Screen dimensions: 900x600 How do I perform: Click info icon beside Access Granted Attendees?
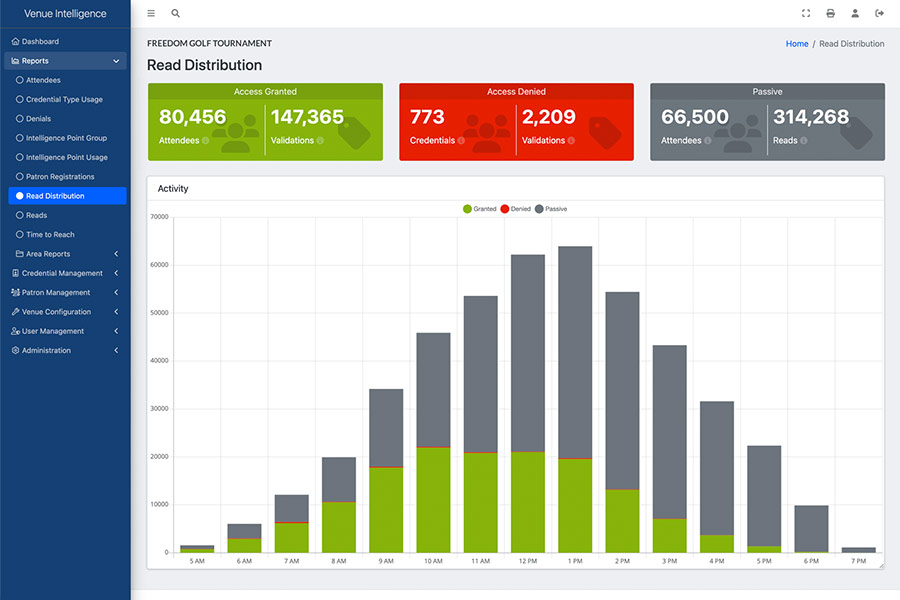(x=205, y=141)
